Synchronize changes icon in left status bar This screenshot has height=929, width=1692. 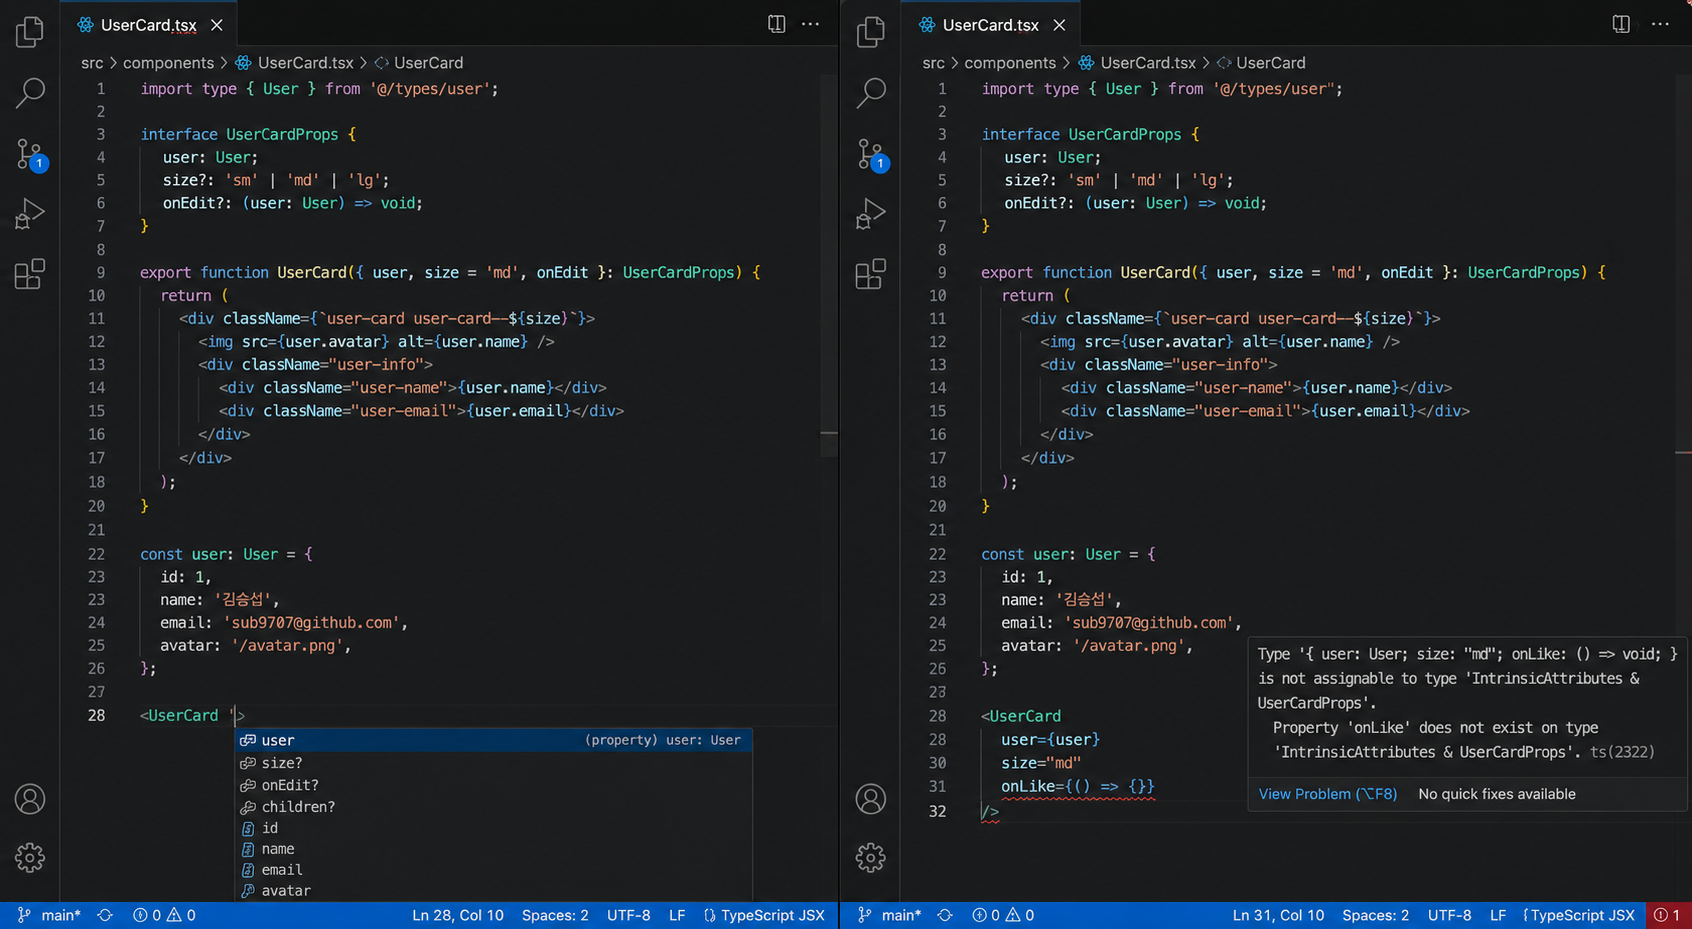(105, 915)
